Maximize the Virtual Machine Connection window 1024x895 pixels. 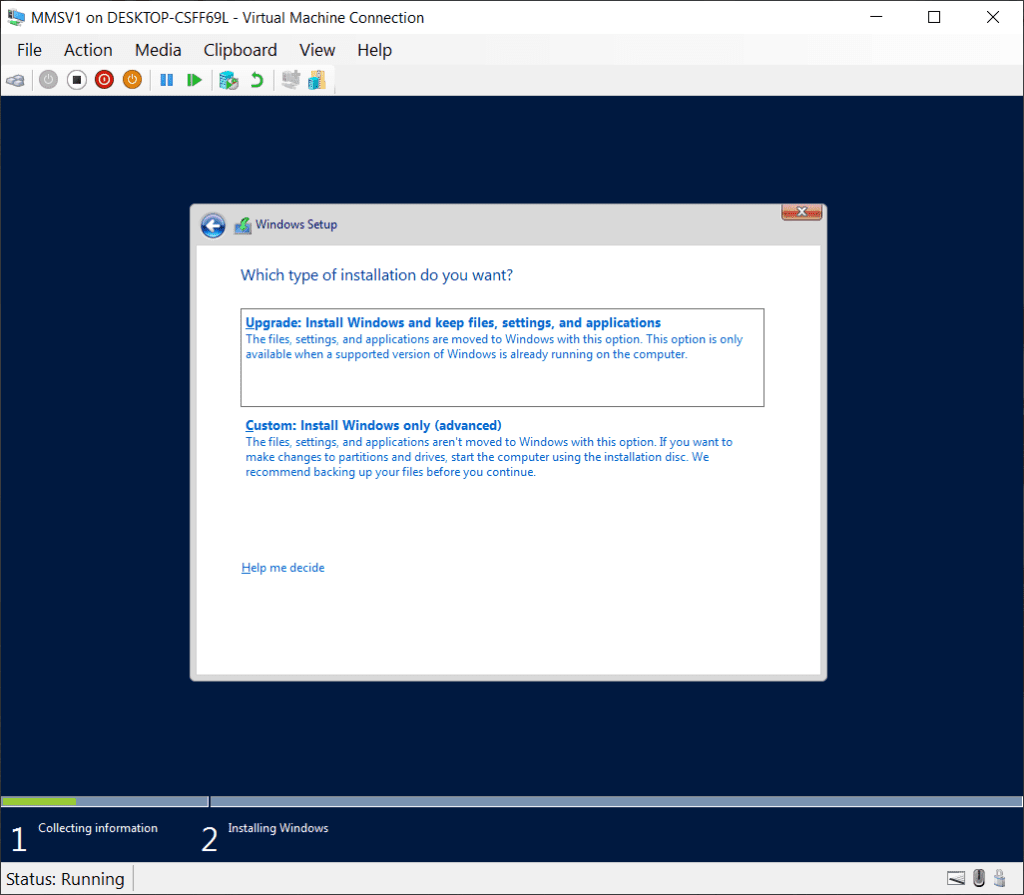935,18
